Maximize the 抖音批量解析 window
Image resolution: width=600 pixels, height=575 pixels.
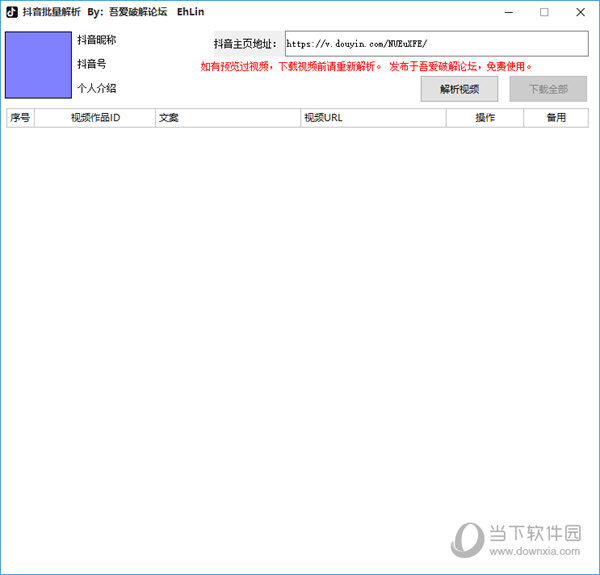(x=544, y=12)
